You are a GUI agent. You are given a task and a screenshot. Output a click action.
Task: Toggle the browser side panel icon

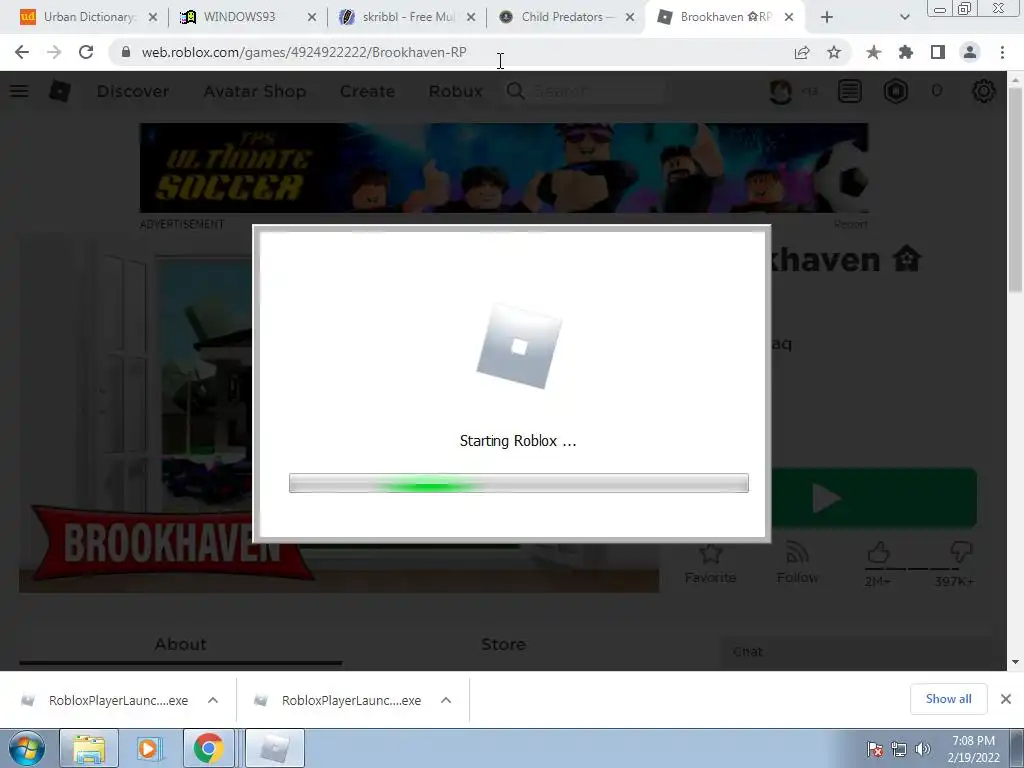[x=938, y=52]
